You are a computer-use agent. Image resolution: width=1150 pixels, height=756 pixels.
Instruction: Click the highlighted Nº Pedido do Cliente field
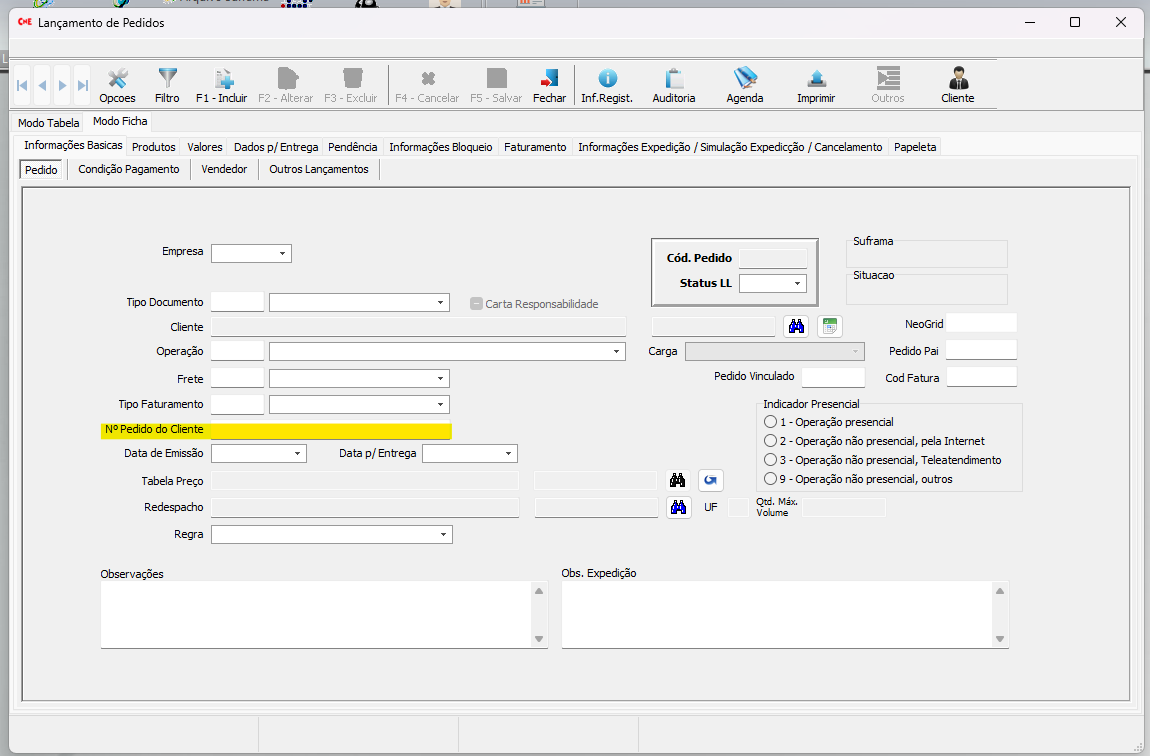pyautogui.click(x=331, y=431)
